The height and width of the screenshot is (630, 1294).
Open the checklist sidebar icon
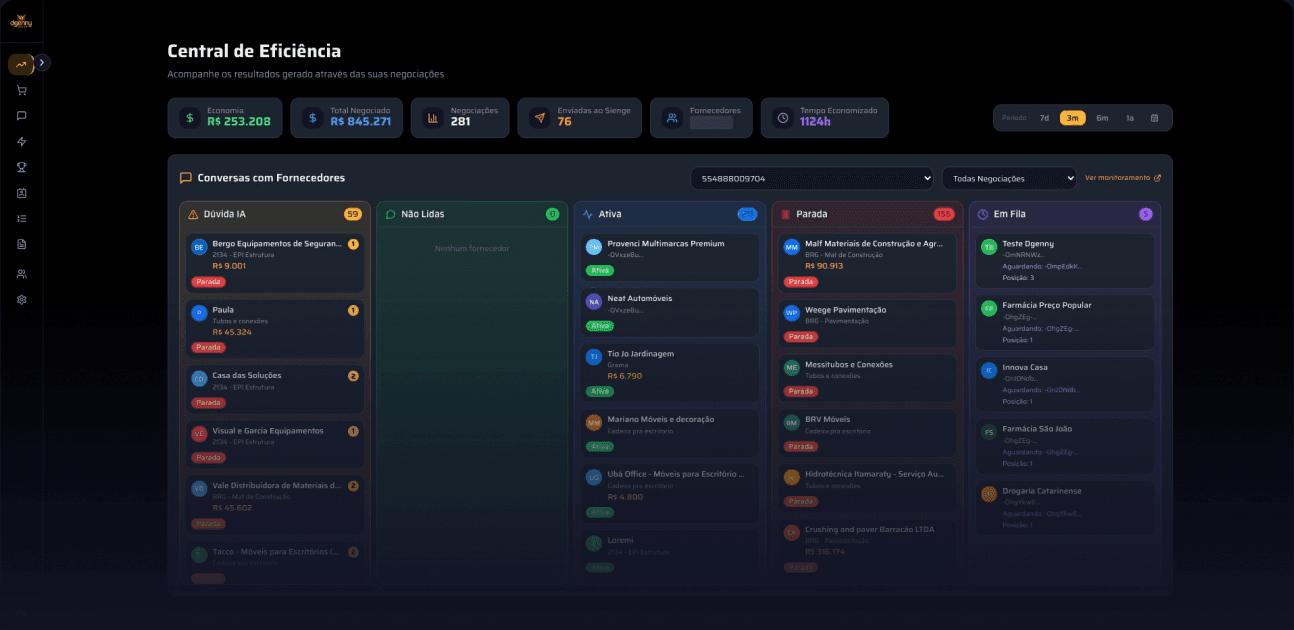(x=21, y=218)
